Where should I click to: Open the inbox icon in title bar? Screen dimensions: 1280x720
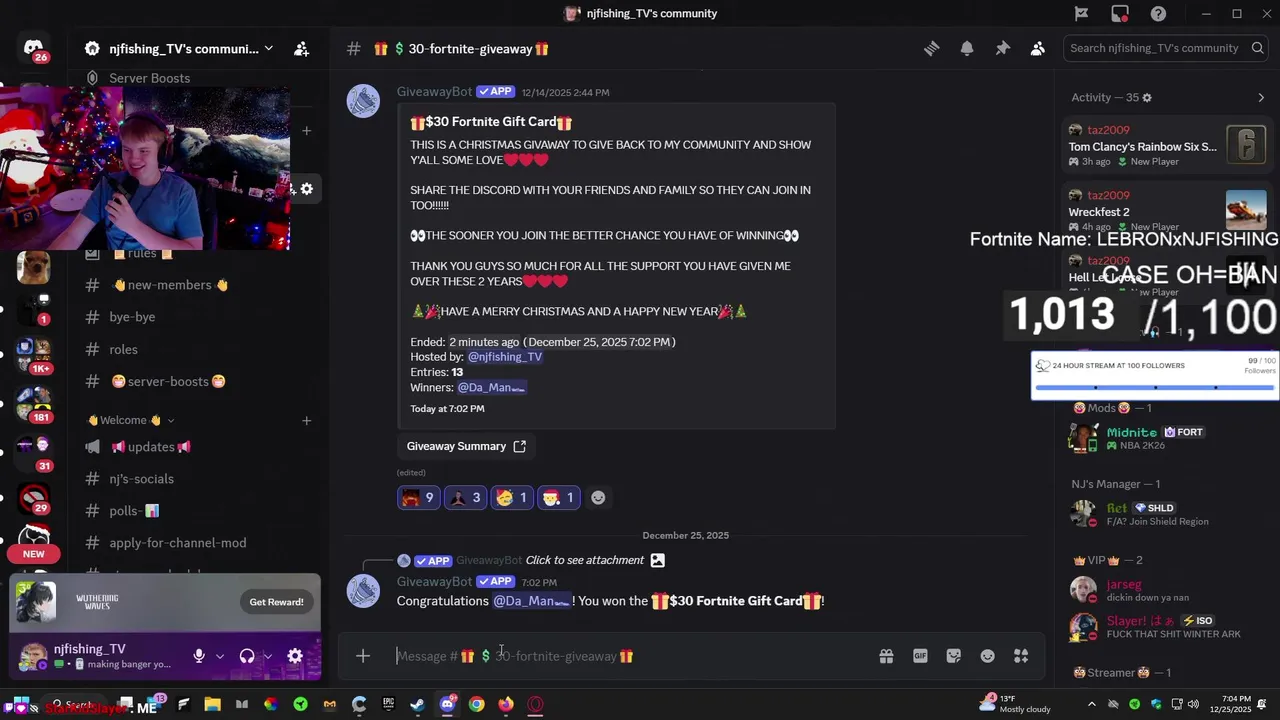pyautogui.click(x=1120, y=13)
